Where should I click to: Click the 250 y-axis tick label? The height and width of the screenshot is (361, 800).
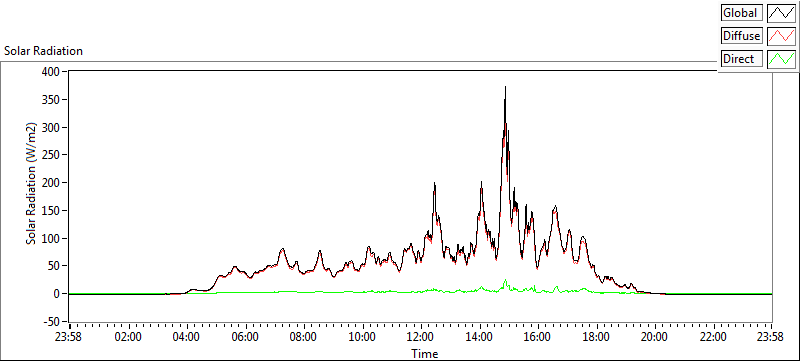coord(51,155)
